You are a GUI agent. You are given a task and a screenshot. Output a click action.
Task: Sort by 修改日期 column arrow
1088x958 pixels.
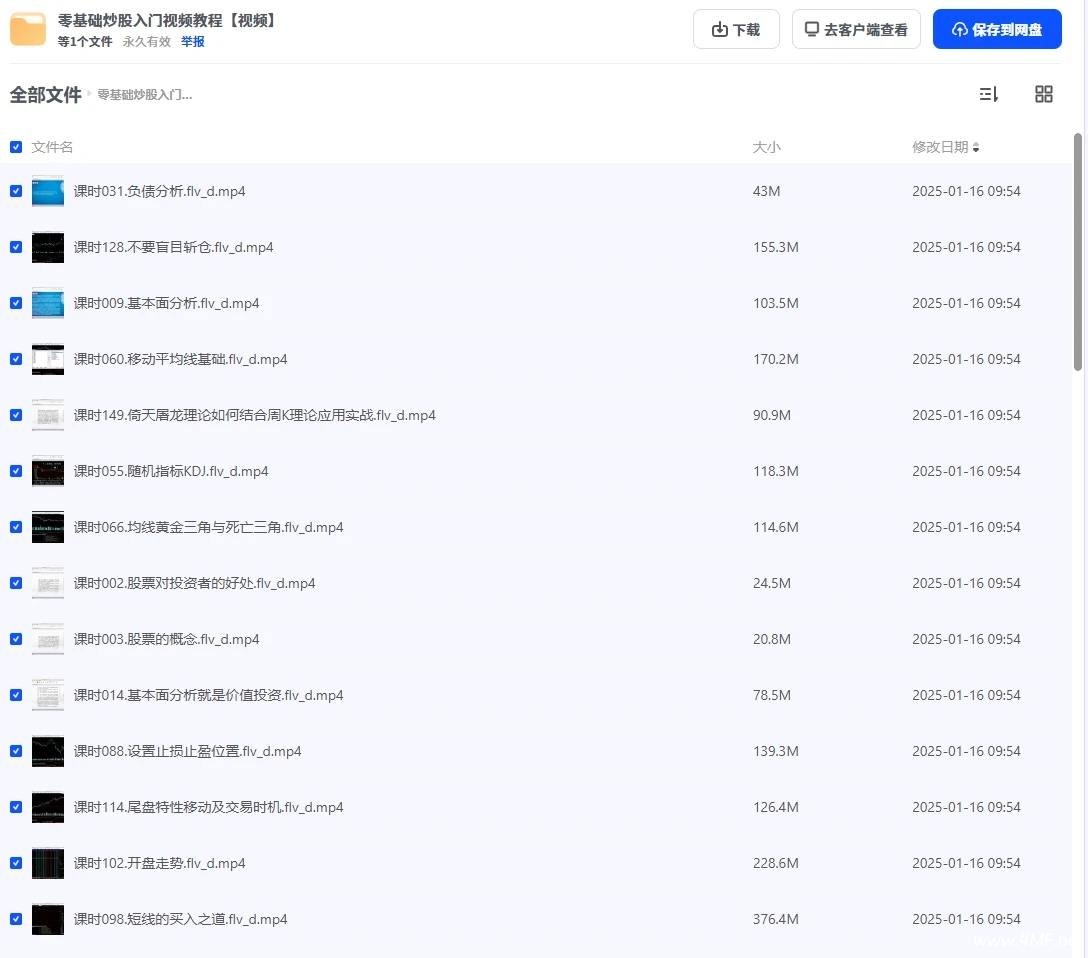(x=976, y=148)
